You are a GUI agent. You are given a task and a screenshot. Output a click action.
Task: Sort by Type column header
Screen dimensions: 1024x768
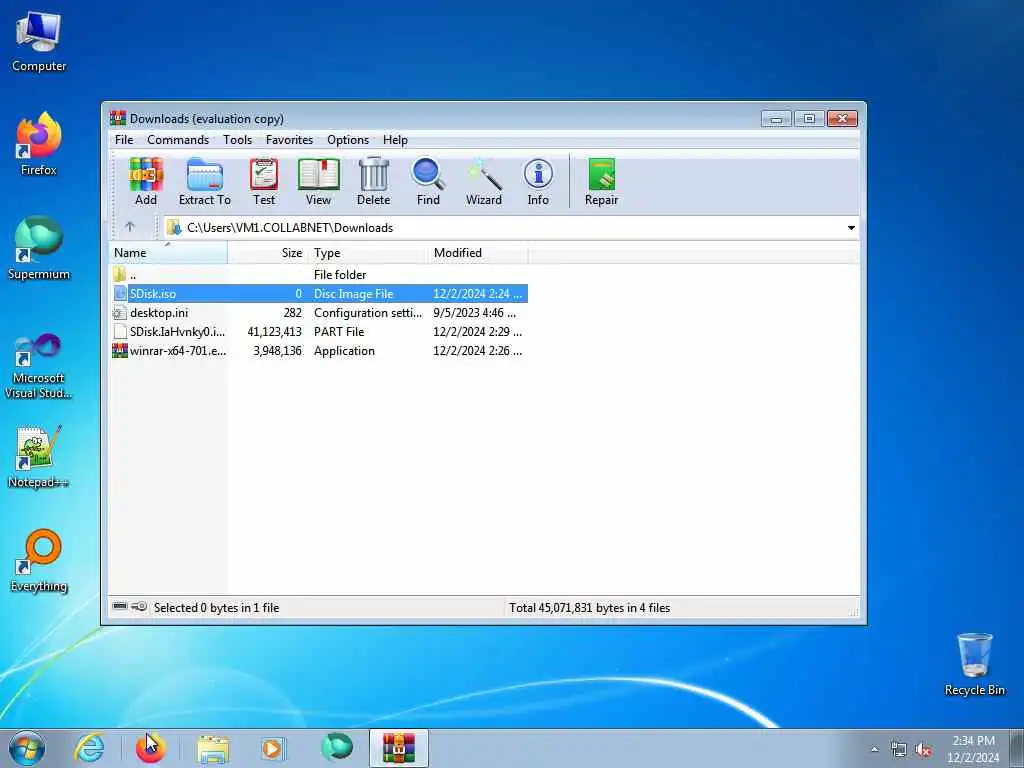pyautogui.click(x=368, y=253)
